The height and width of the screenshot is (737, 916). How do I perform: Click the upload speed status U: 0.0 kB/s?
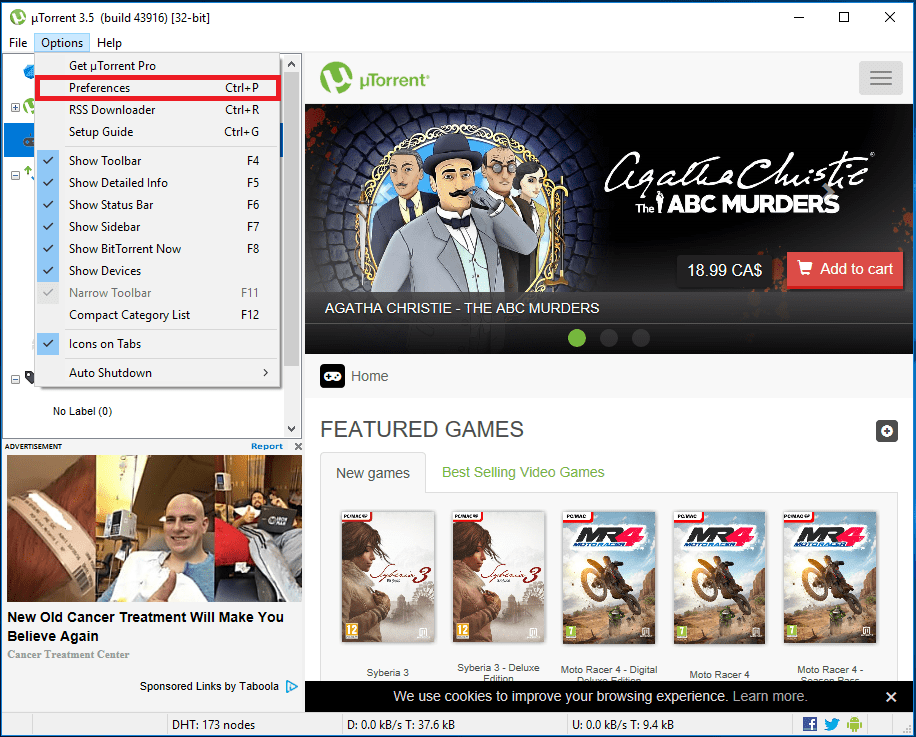pos(623,725)
